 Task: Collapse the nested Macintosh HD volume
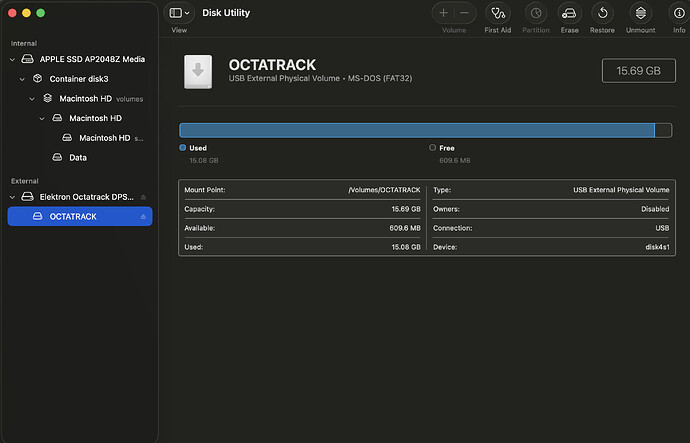click(x=42, y=118)
